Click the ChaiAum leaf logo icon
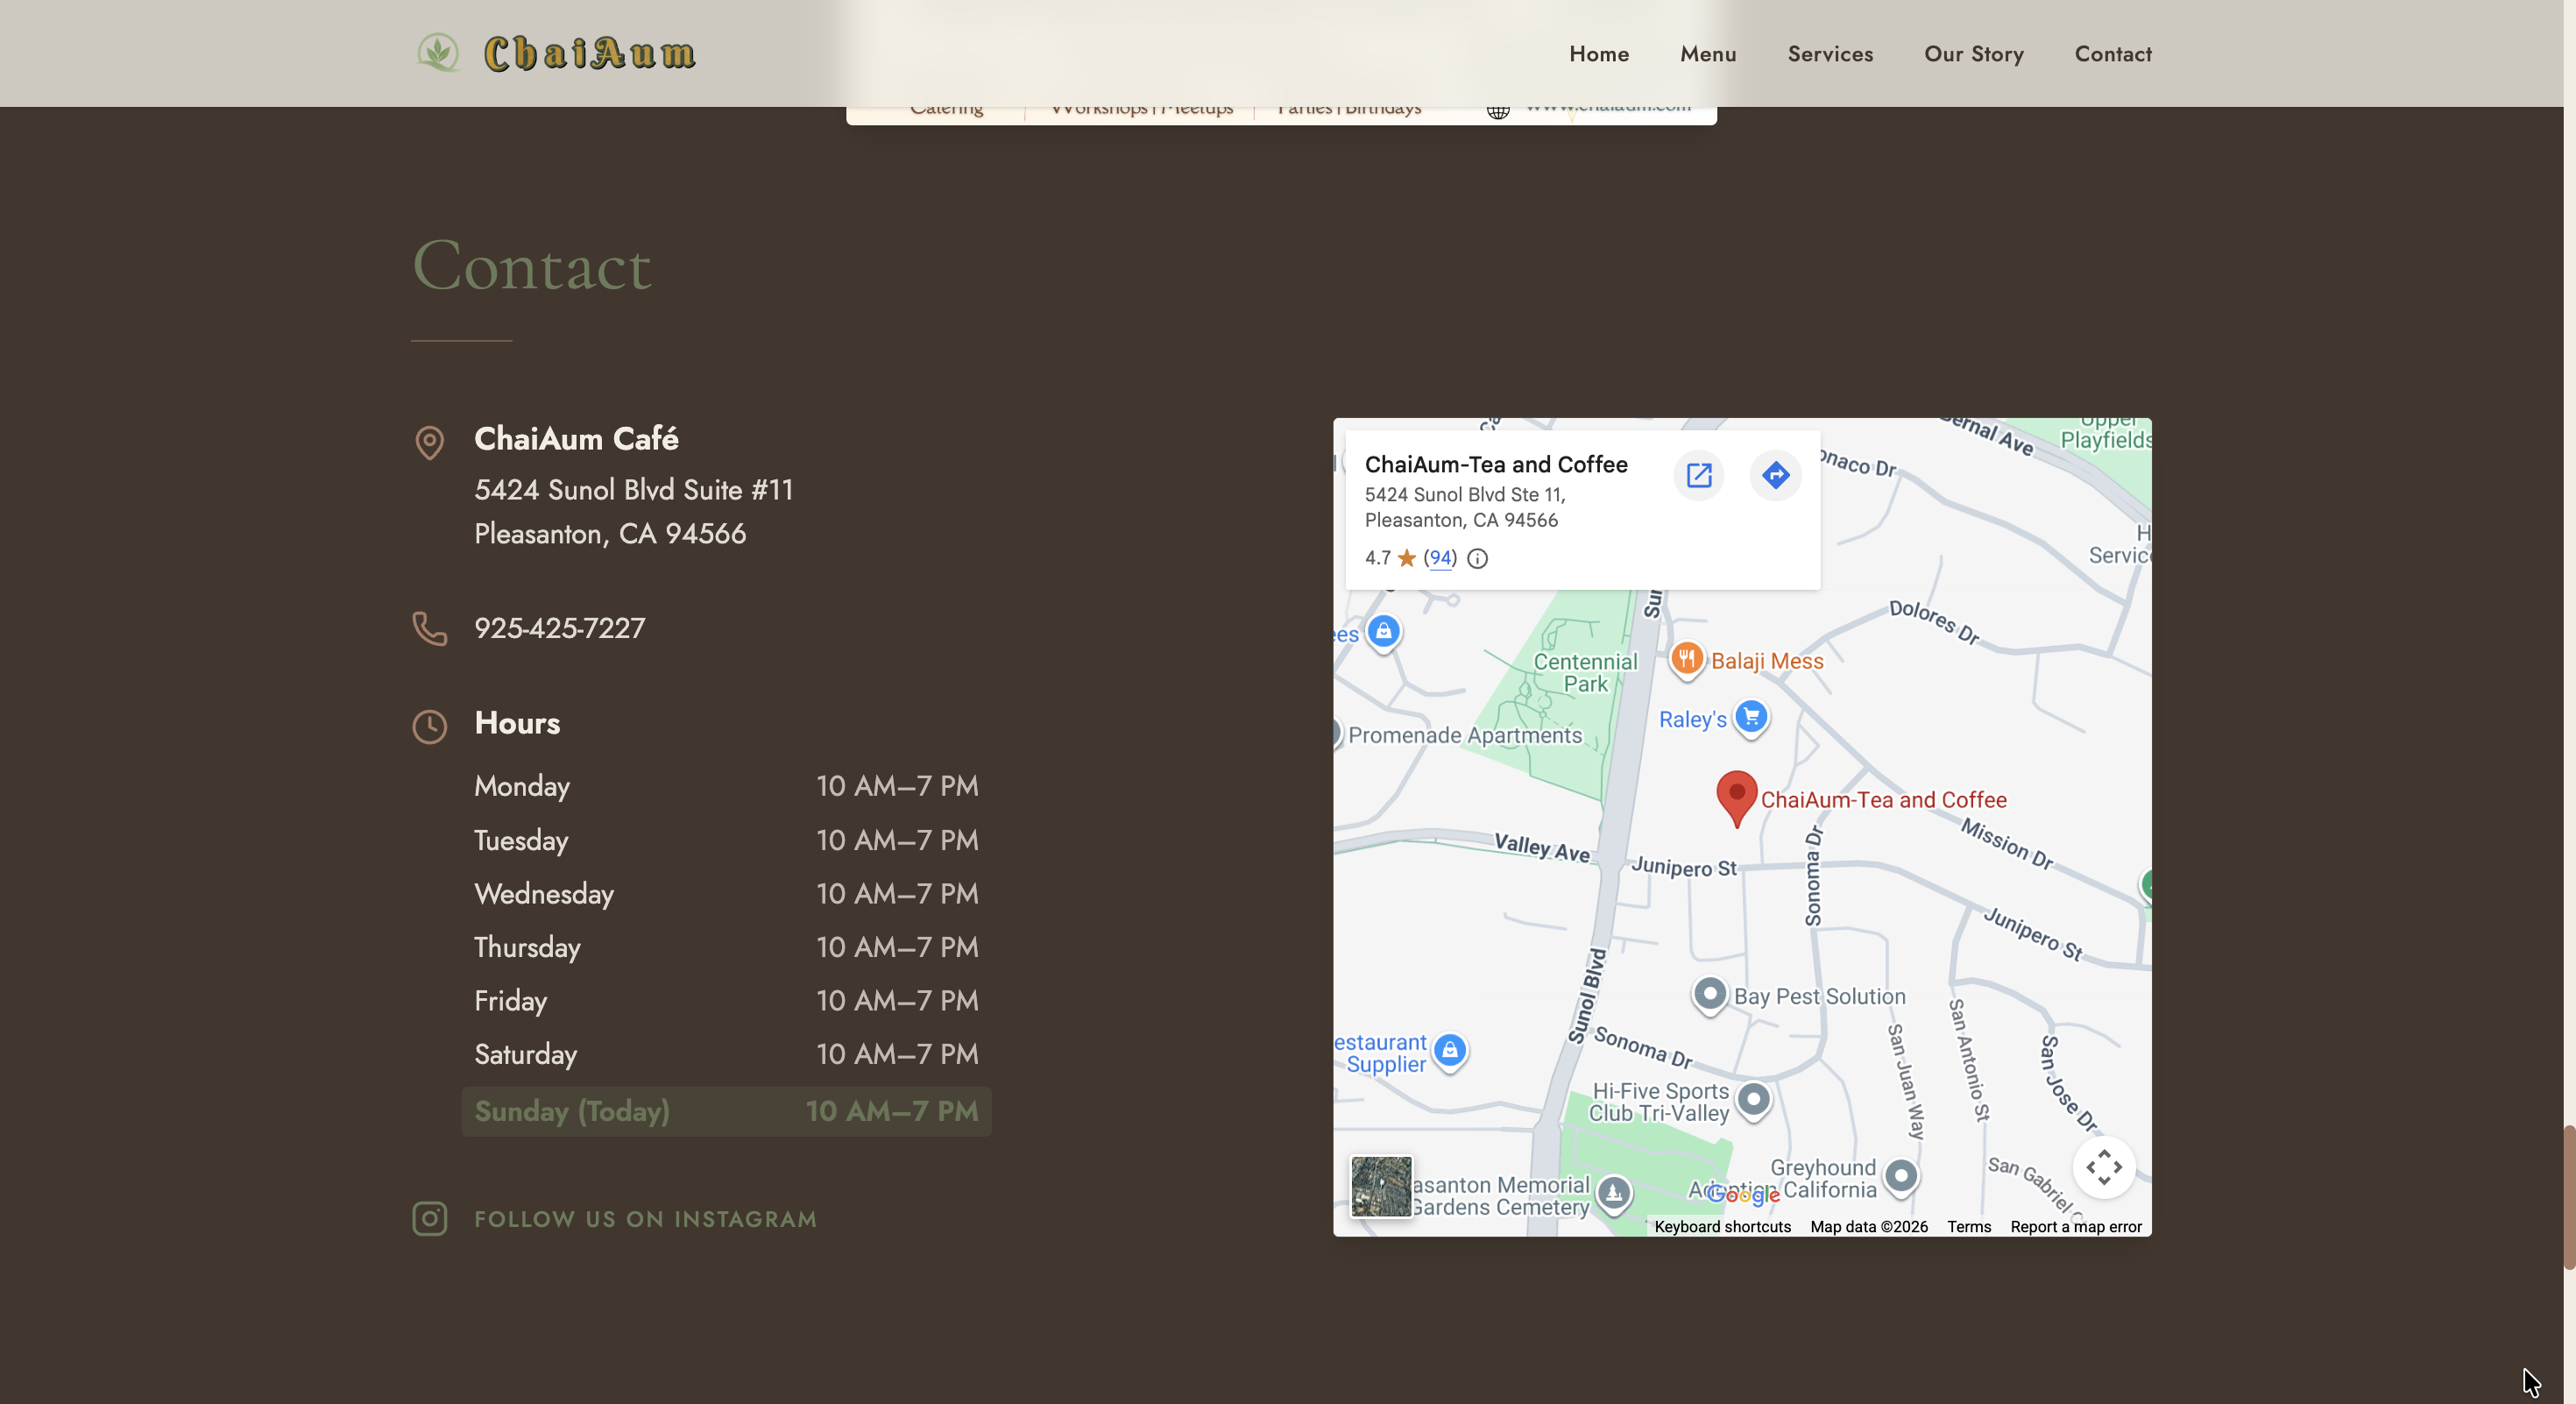The image size is (2576, 1404). coord(438,52)
